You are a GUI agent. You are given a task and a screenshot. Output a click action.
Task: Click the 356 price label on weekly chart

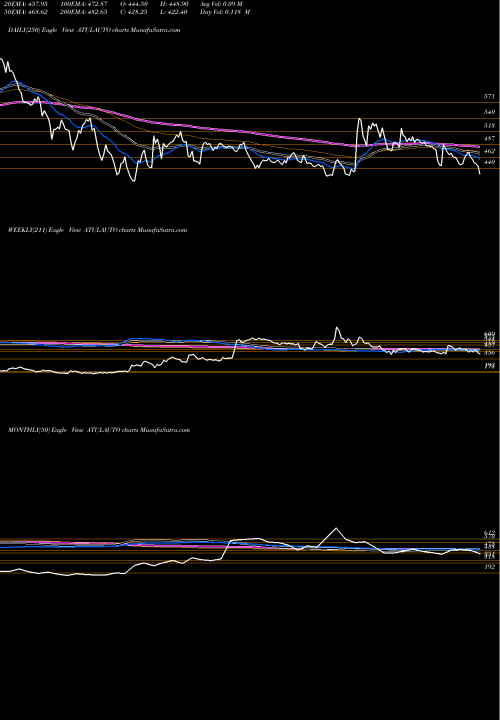pos(489,353)
